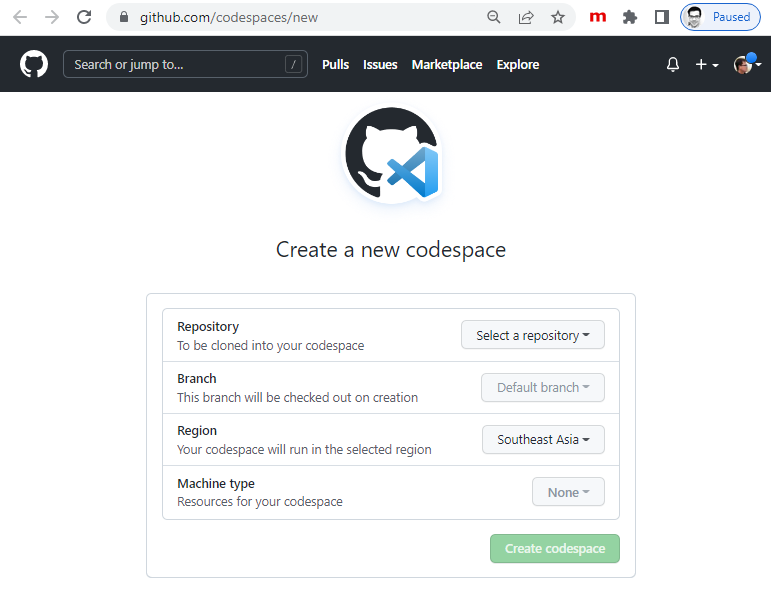Click the 'Create codespace' button
The width and height of the screenshot is (771, 600).
click(555, 548)
